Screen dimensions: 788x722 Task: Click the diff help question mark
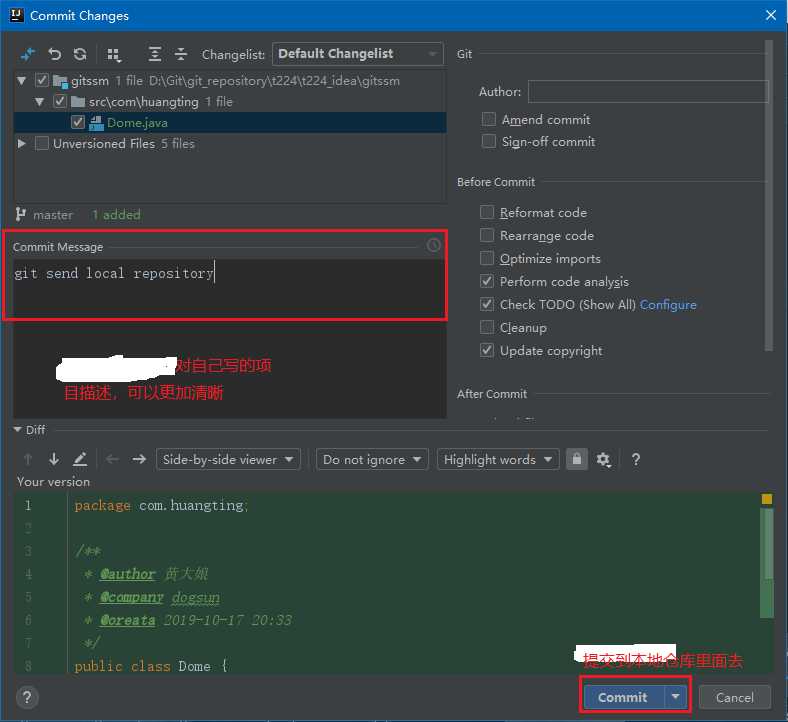coord(636,459)
